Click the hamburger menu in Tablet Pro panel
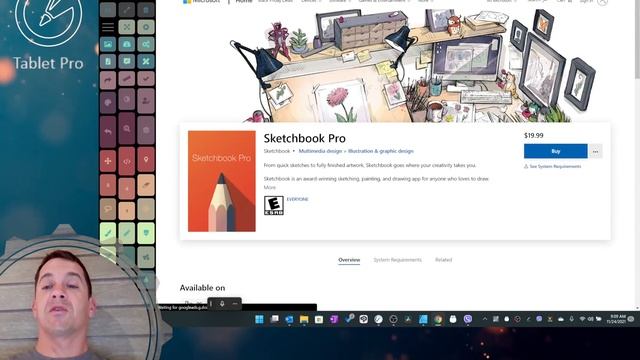This screenshot has width=640, height=360. click(108, 27)
